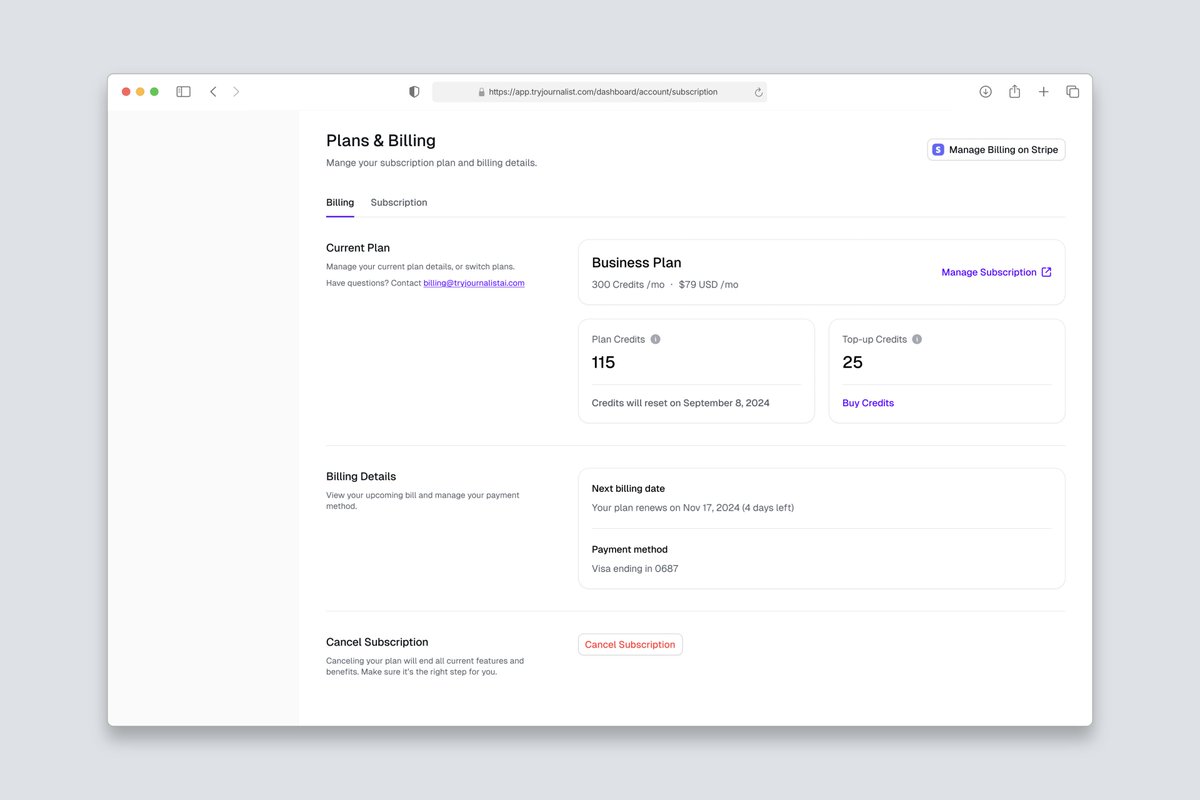The image size is (1200, 800).
Task: Reload the page with the refresh icon
Action: (x=758, y=92)
